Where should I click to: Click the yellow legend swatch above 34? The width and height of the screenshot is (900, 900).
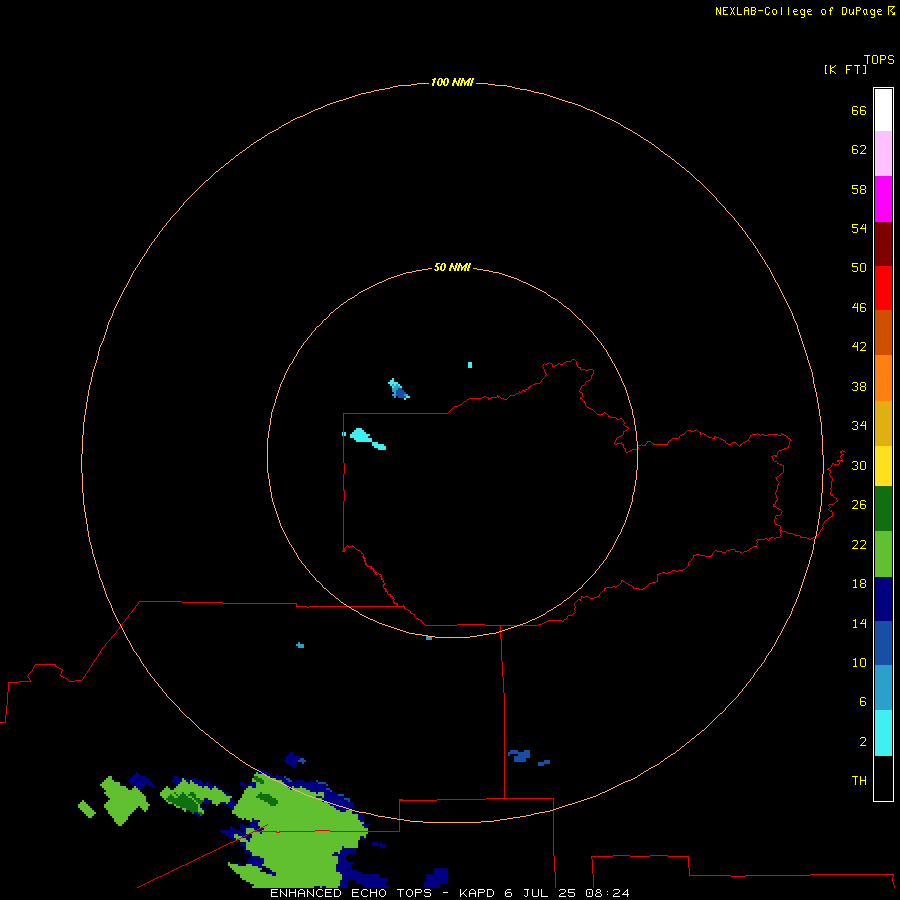(883, 466)
